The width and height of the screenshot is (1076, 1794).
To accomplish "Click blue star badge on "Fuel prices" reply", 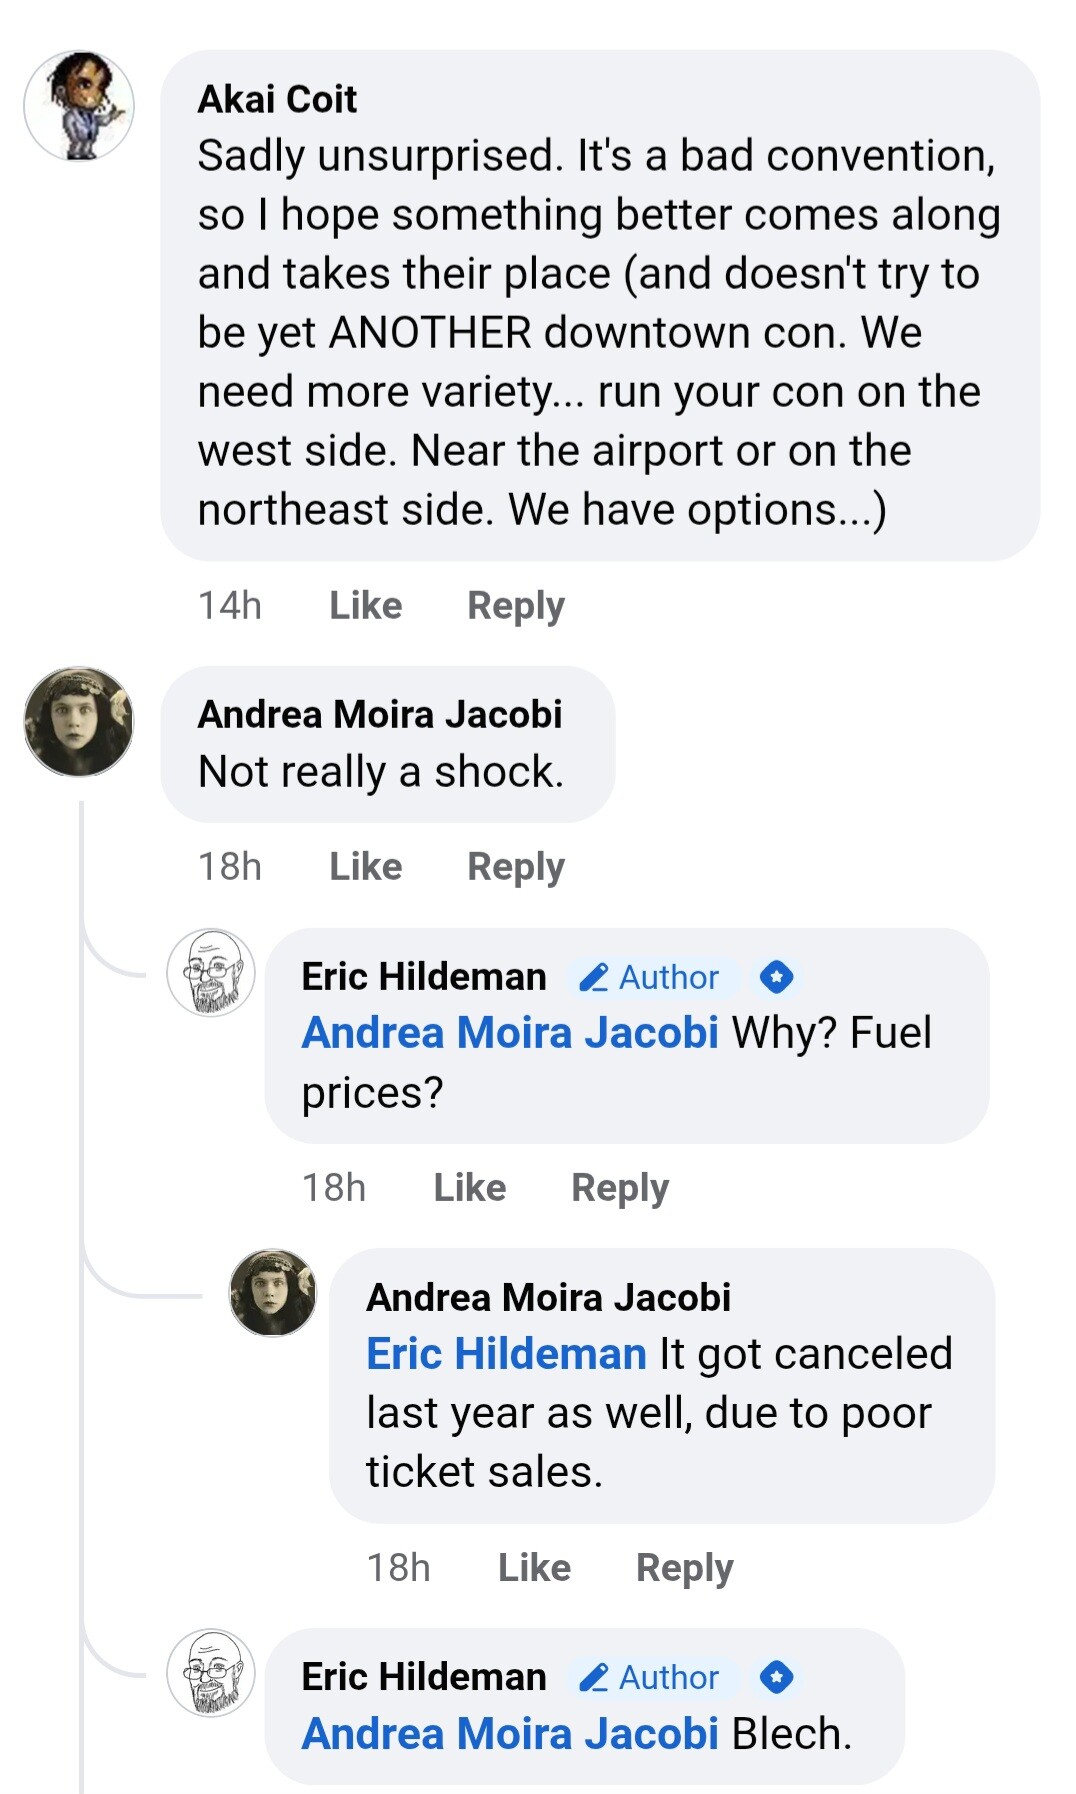I will pos(776,977).
